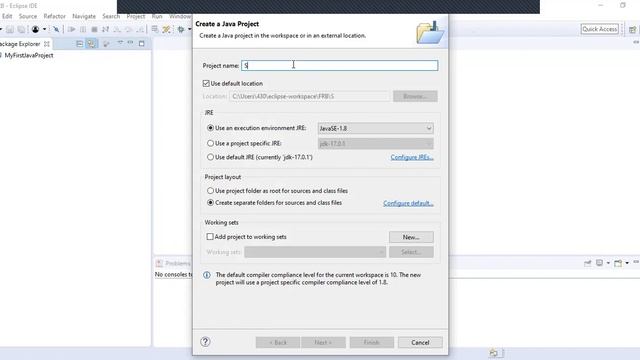Click the Disconnect debug icon
Screen dimensions: 640x360
coord(105,29)
